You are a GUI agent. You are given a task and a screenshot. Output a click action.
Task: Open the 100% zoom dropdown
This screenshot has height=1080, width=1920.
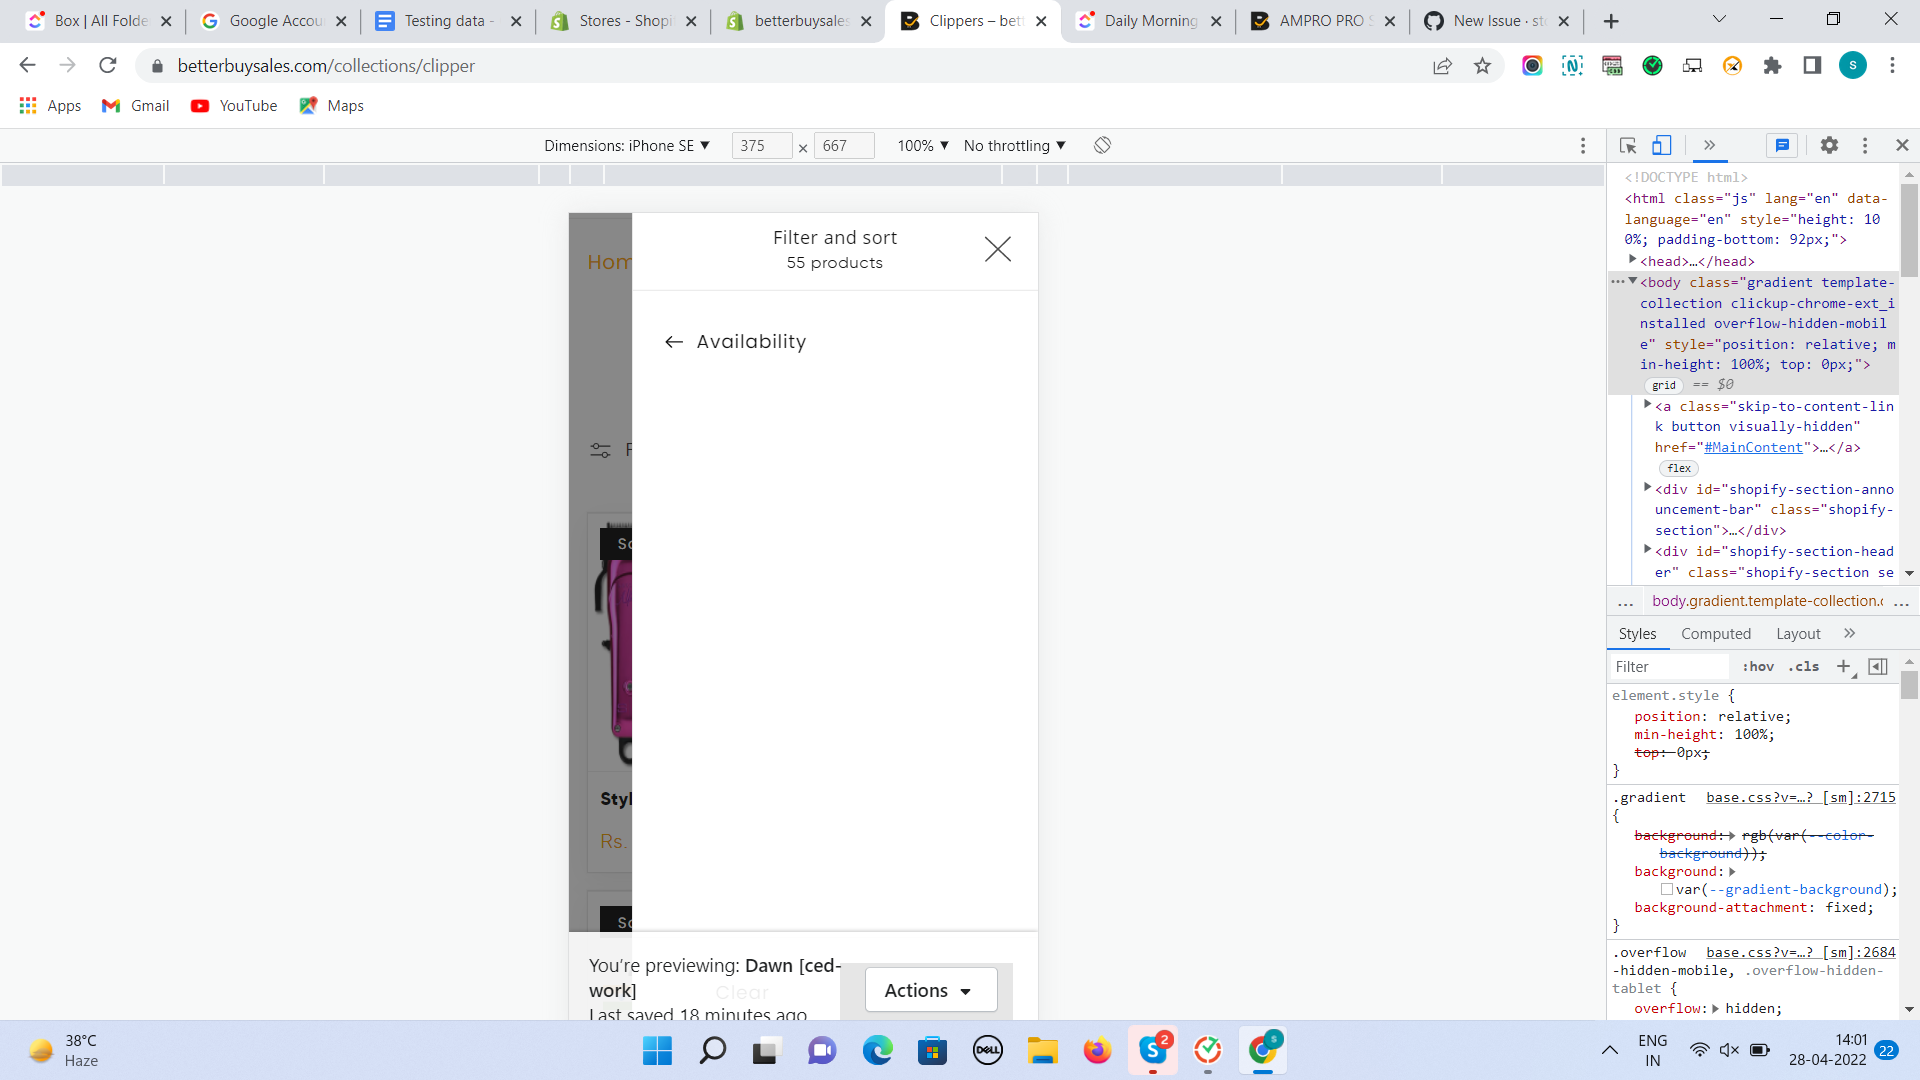[922, 145]
